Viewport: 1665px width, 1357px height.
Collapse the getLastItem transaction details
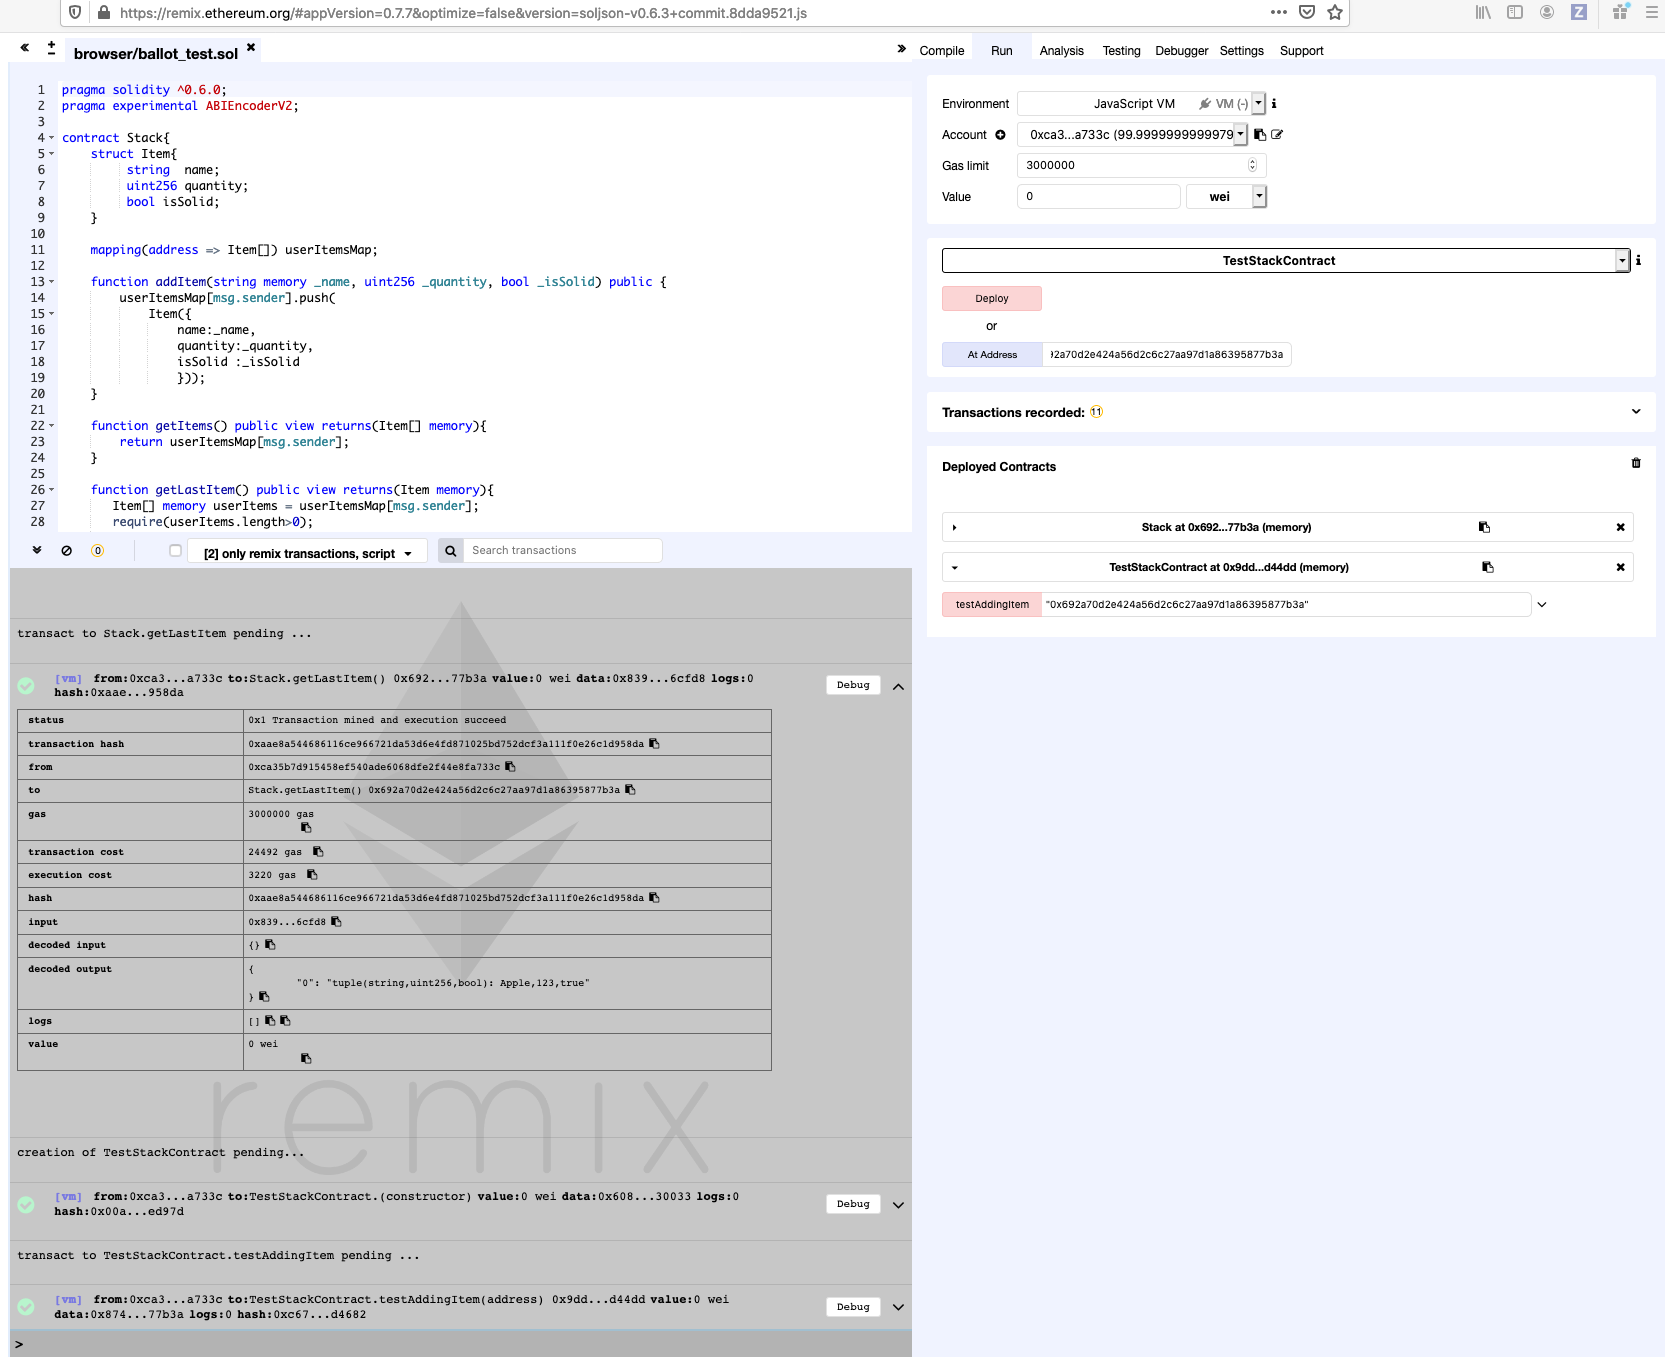[898, 686]
